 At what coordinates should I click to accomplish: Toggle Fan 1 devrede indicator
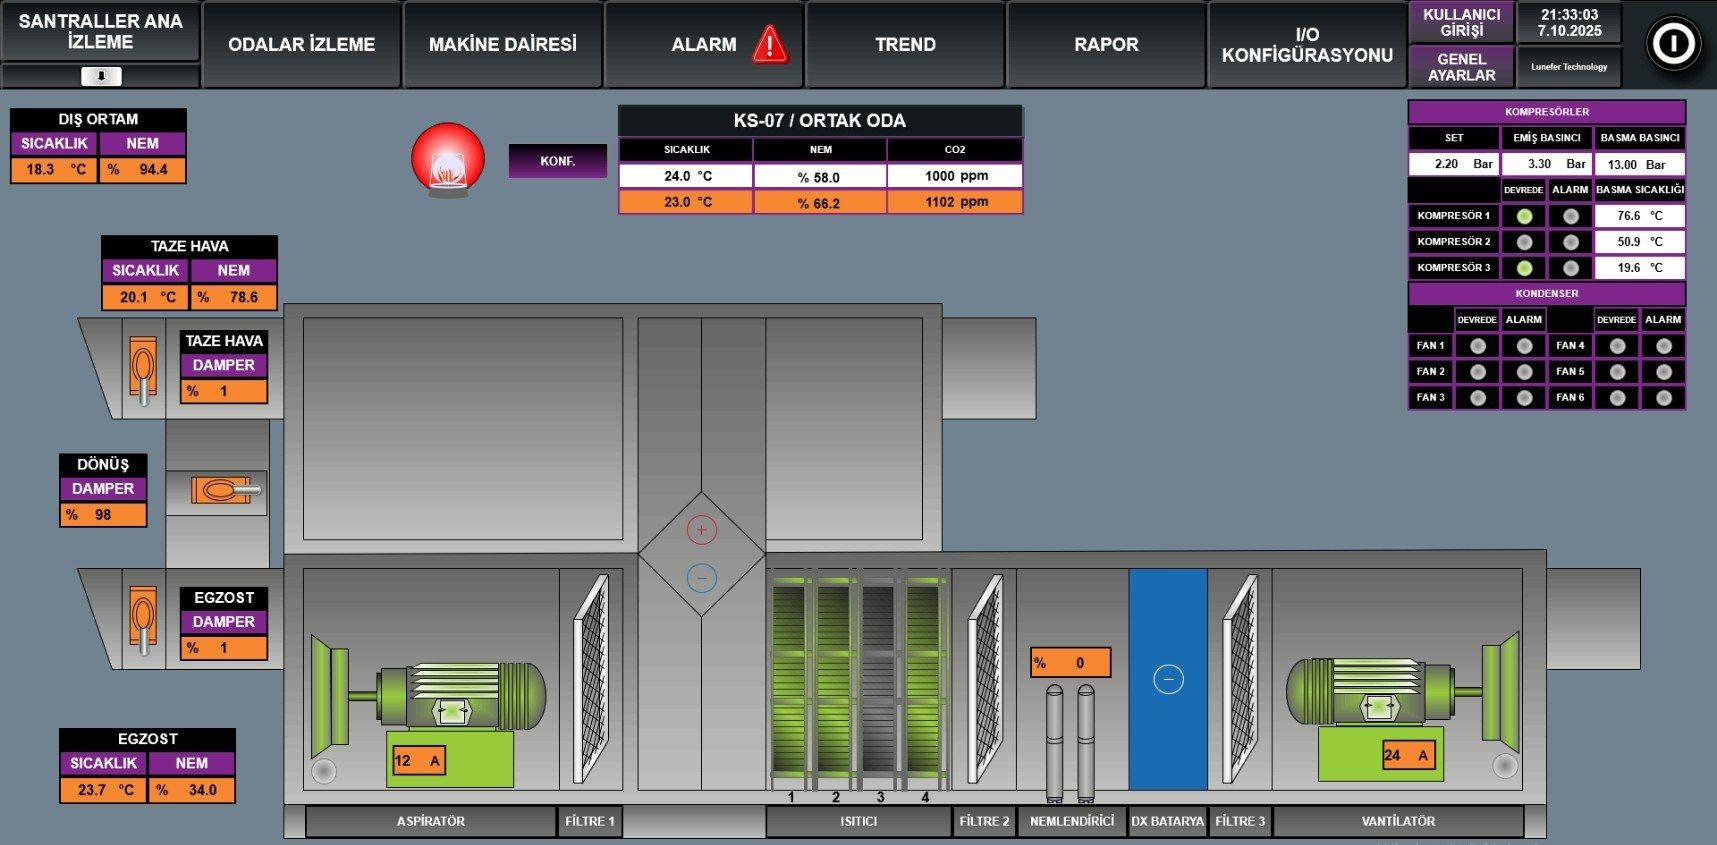(x=1477, y=346)
